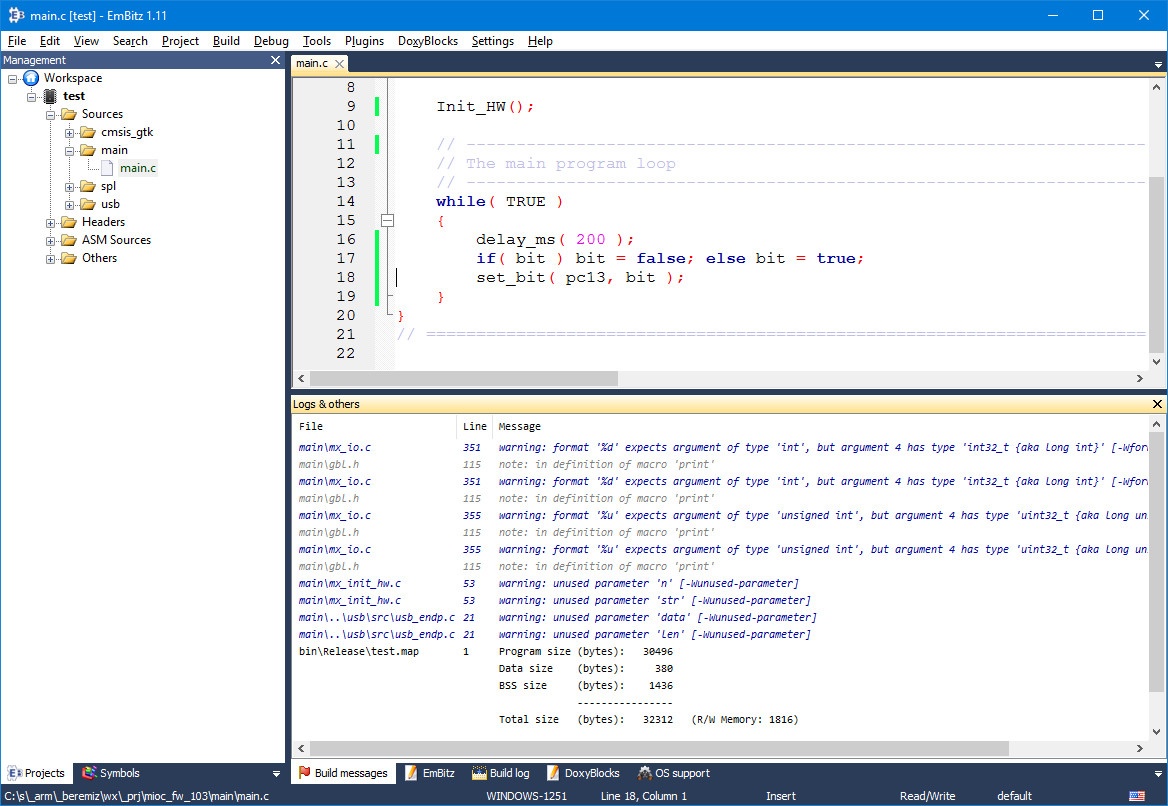This screenshot has width=1168, height=806.
Task: Collapse the code fold at line 15
Action: tap(388, 220)
